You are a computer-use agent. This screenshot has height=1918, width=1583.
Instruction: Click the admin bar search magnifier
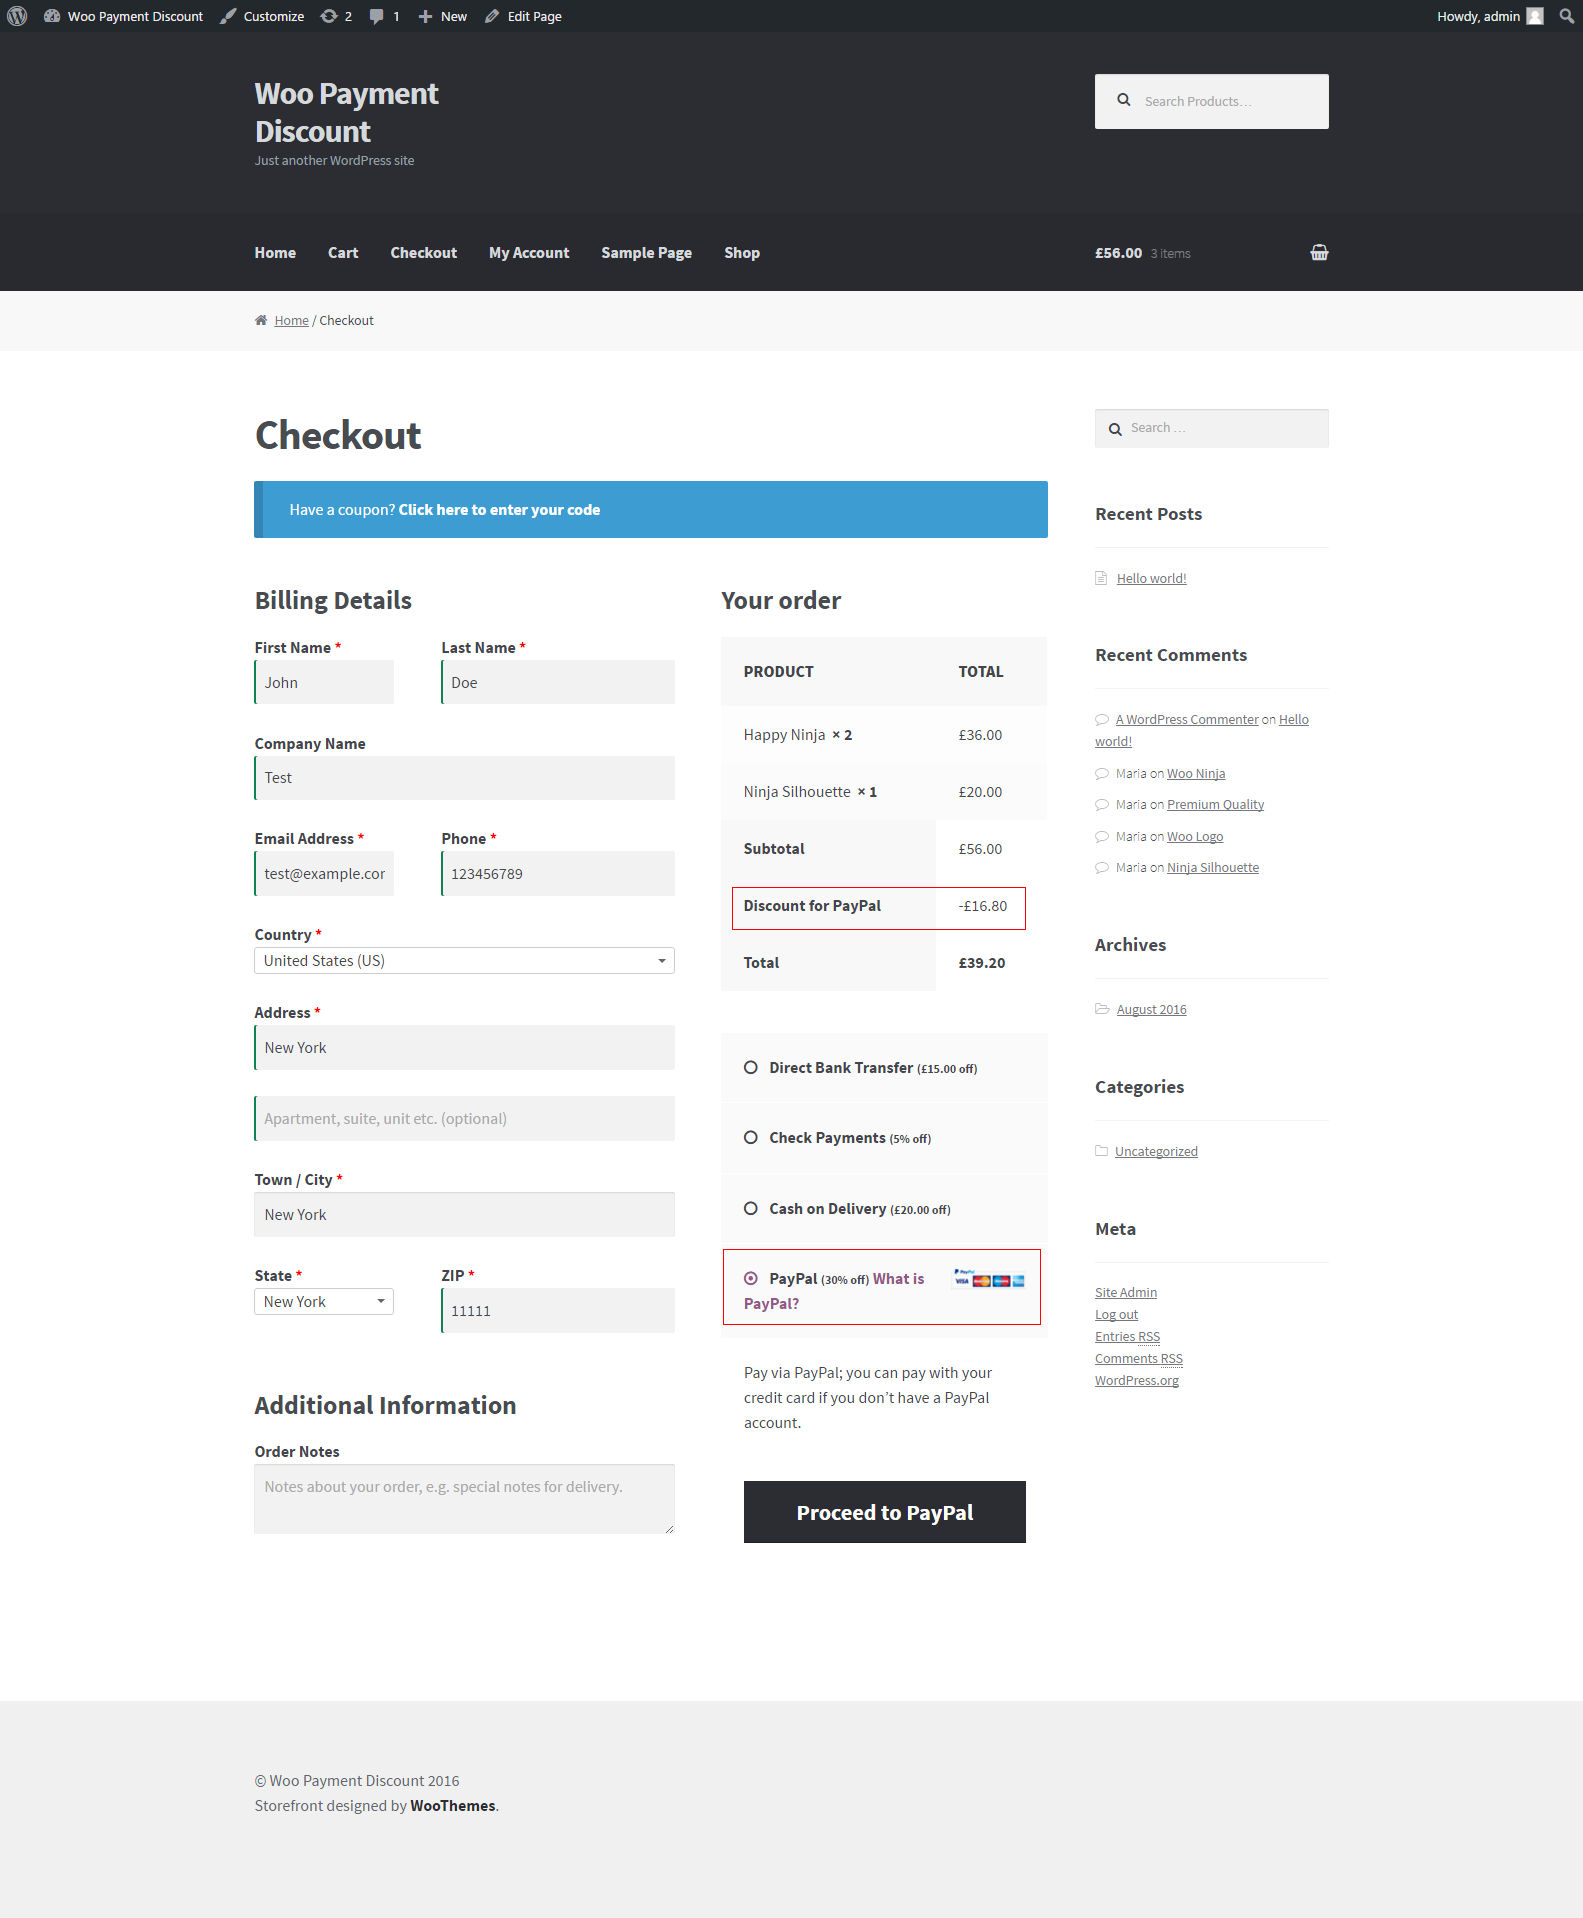[1566, 16]
